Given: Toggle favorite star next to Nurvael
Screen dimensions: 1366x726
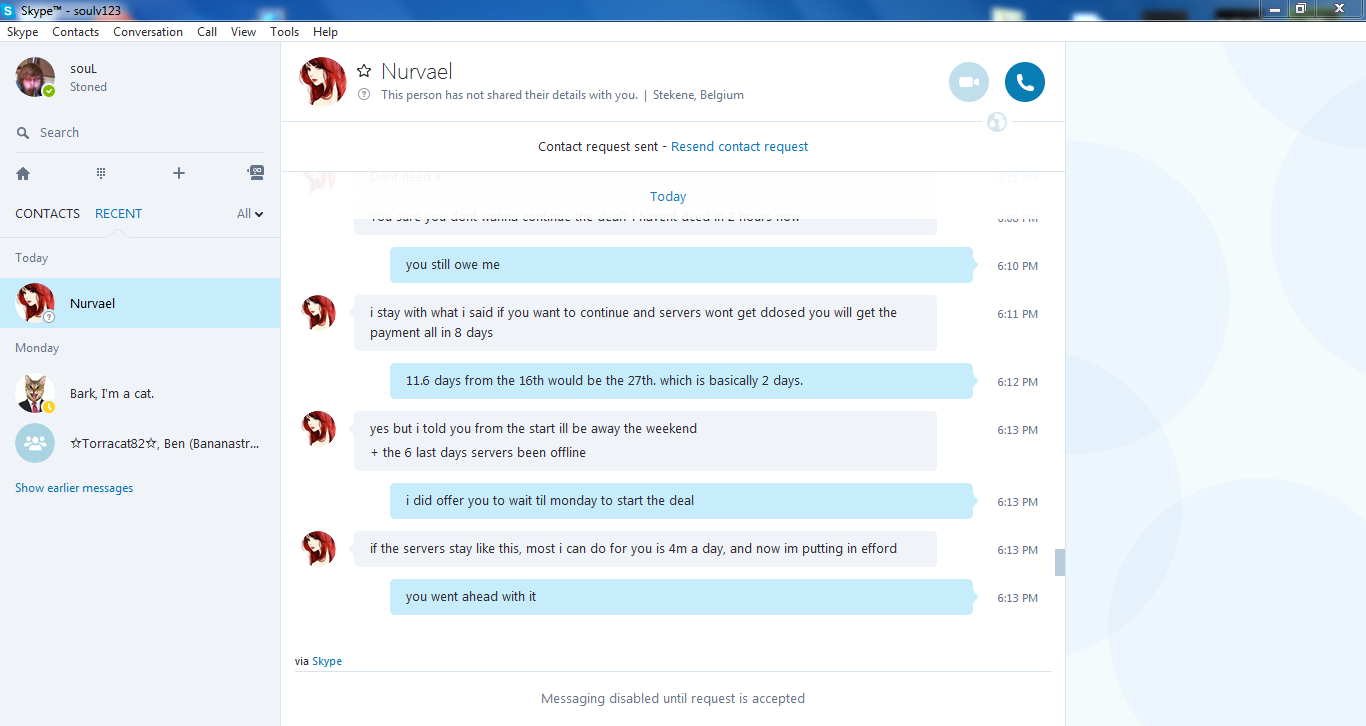Looking at the screenshot, I should [364, 71].
